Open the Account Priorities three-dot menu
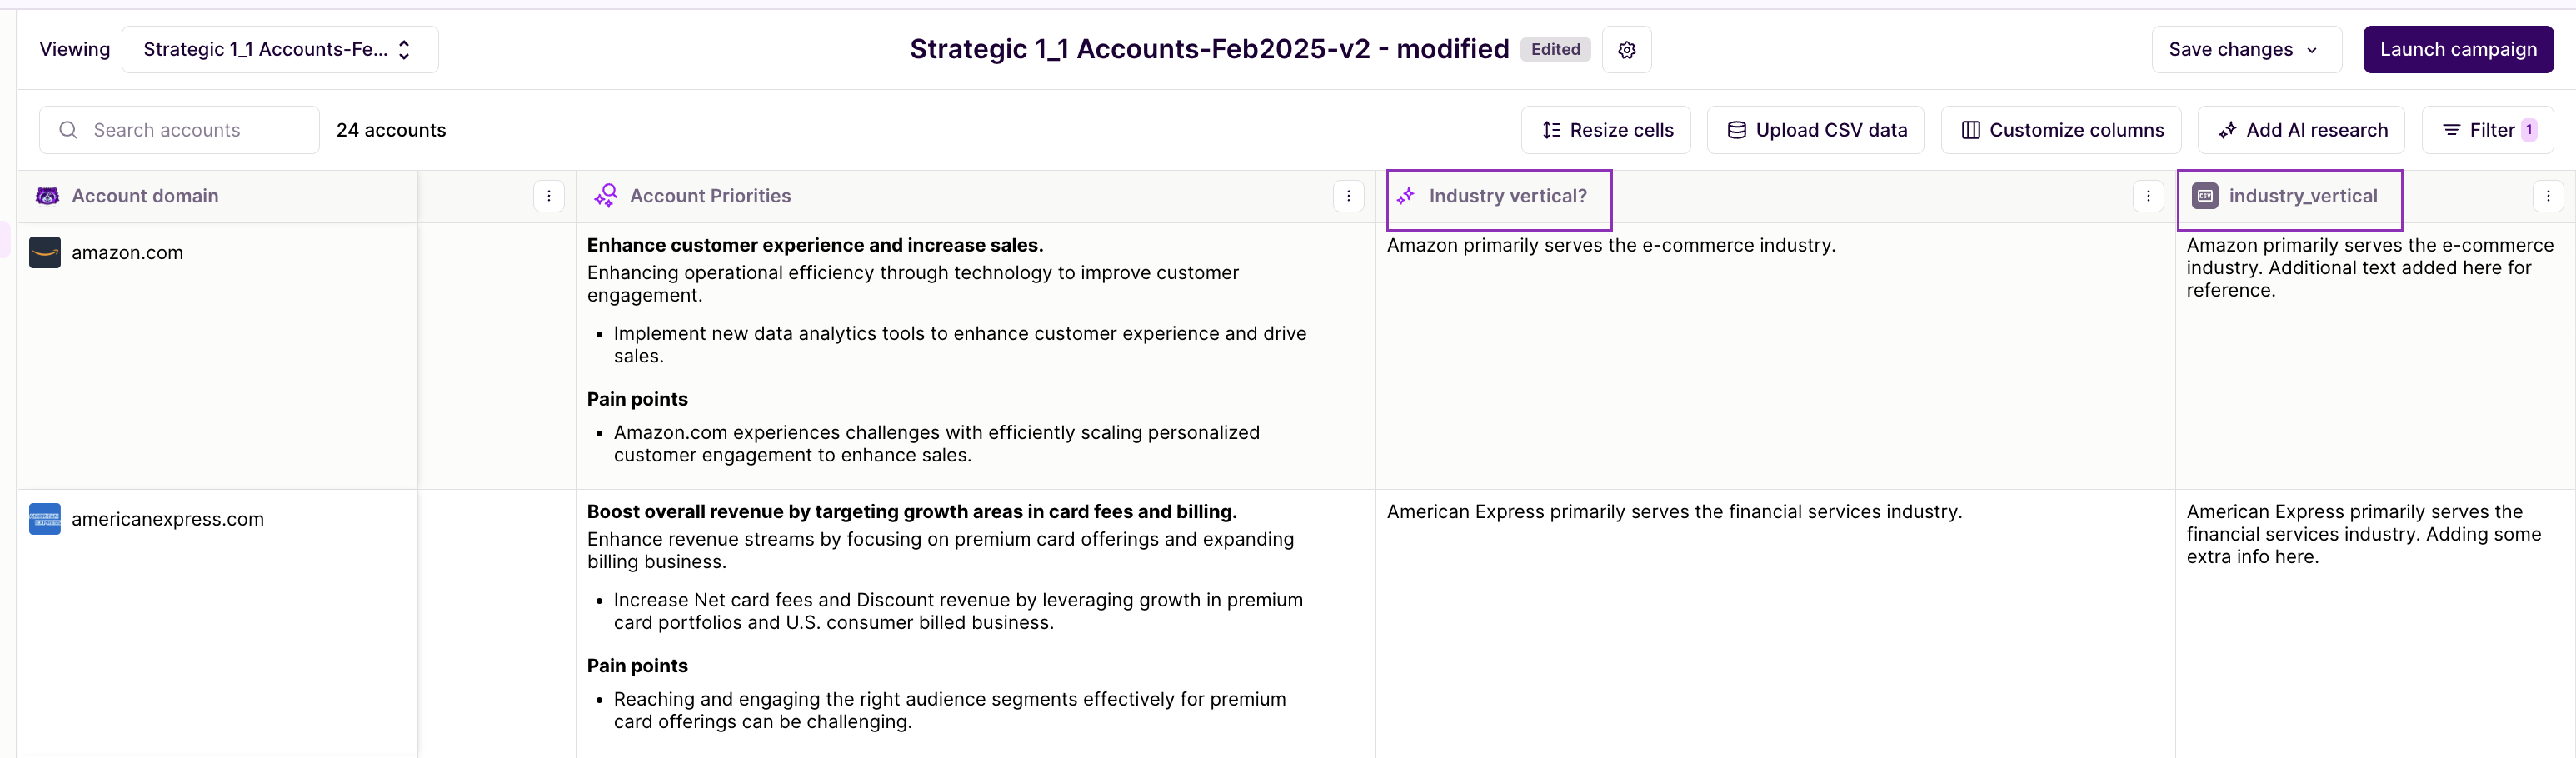This screenshot has height=758, width=2576. pos(1349,196)
